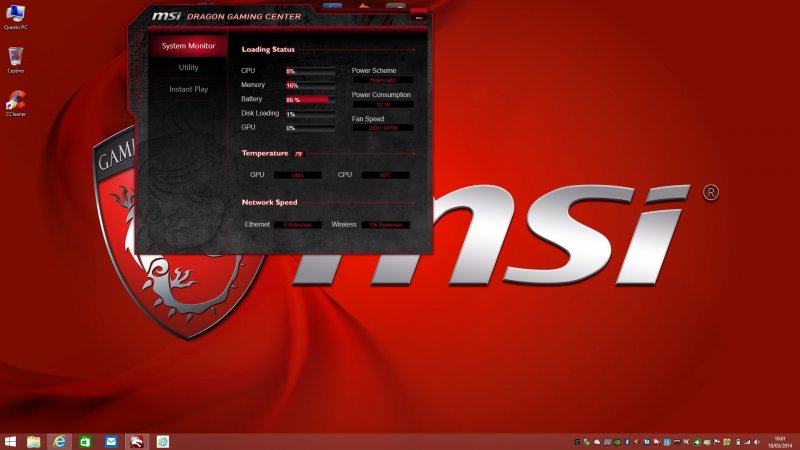Open the Windows Store taskbar icon

(x=85, y=442)
